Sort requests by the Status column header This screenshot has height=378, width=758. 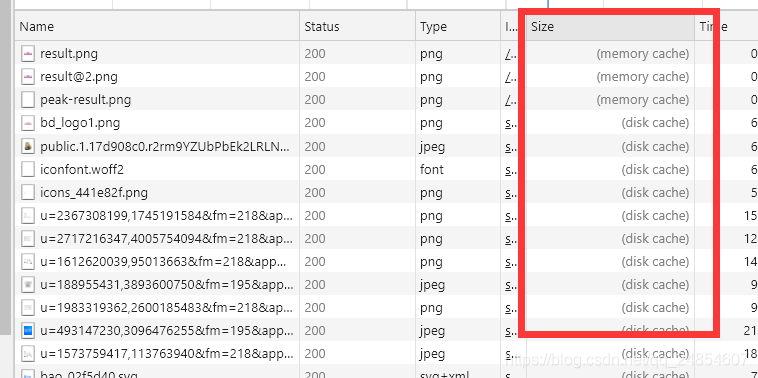pos(357,27)
